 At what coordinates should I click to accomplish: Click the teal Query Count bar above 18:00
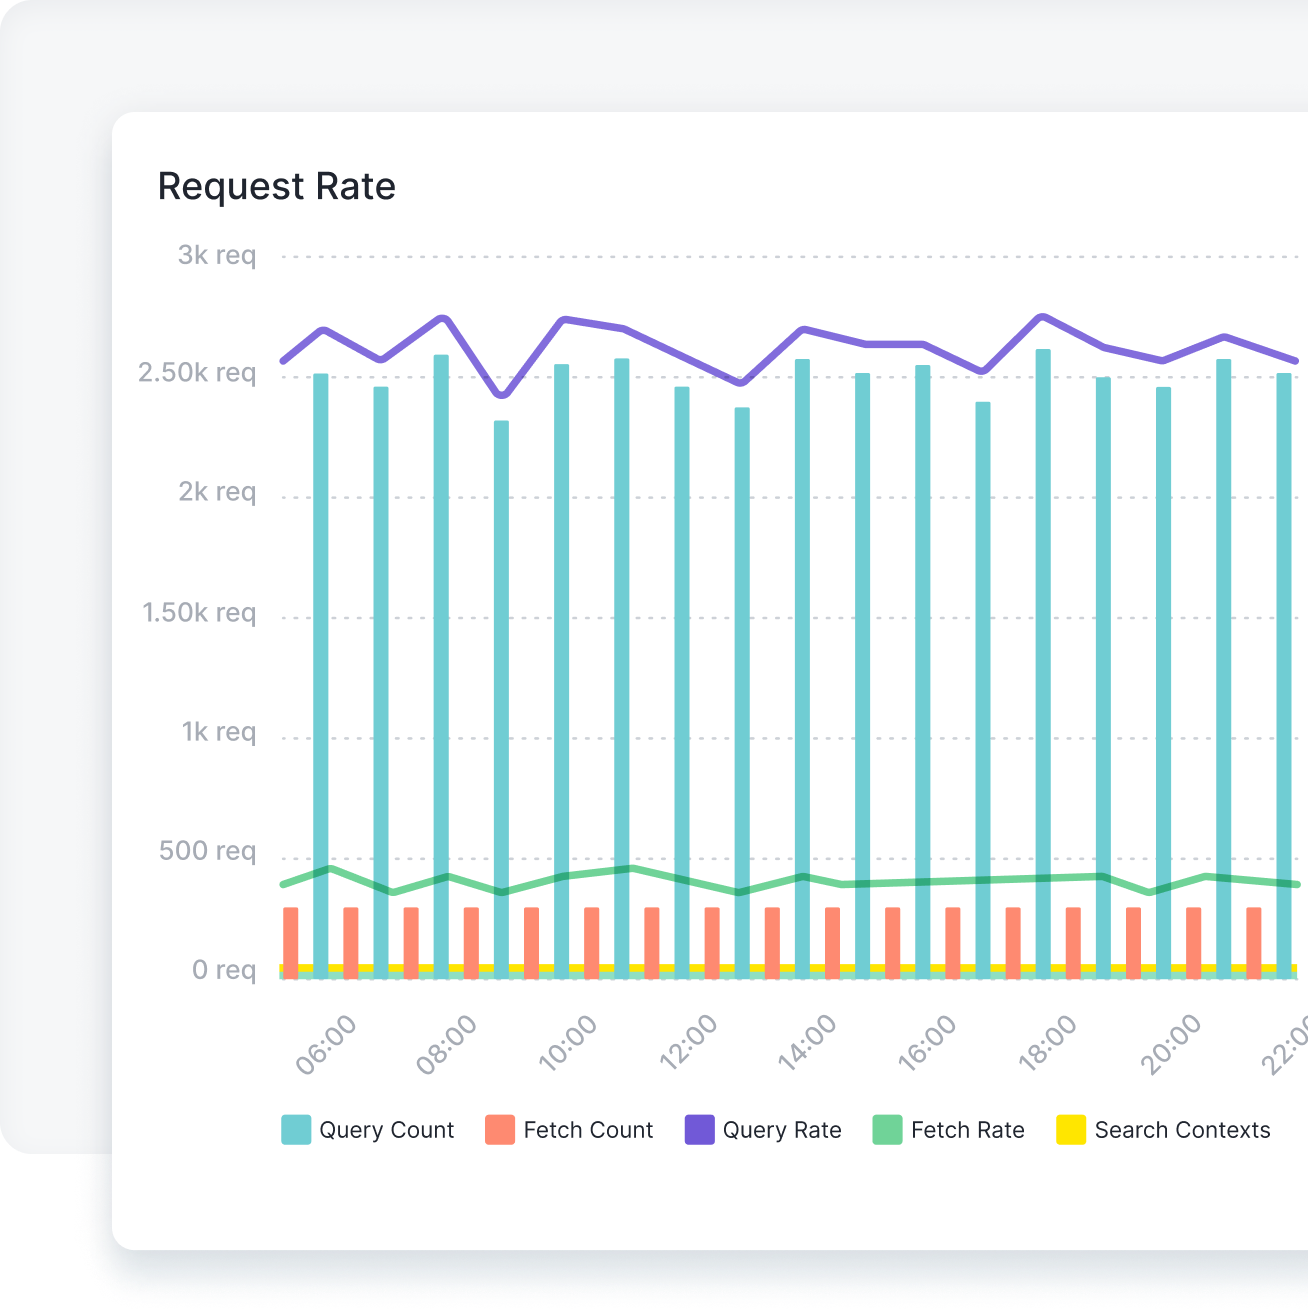click(x=1043, y=664)
